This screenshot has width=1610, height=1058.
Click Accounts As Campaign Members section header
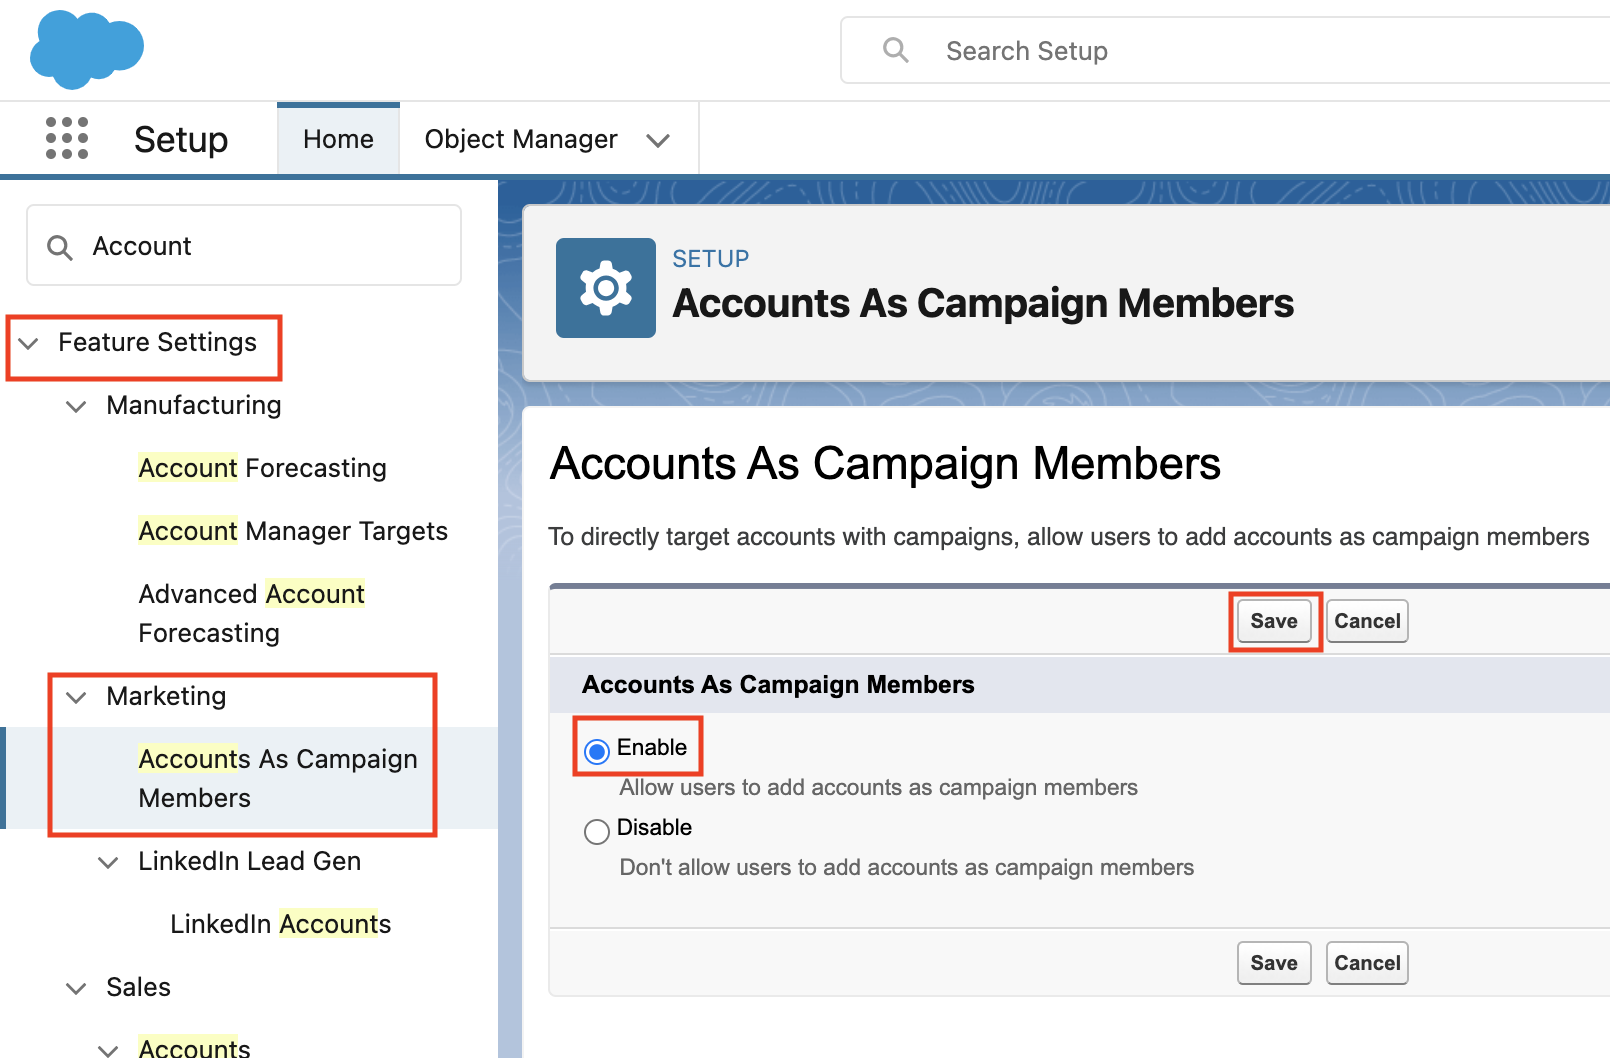pos(778,685)
